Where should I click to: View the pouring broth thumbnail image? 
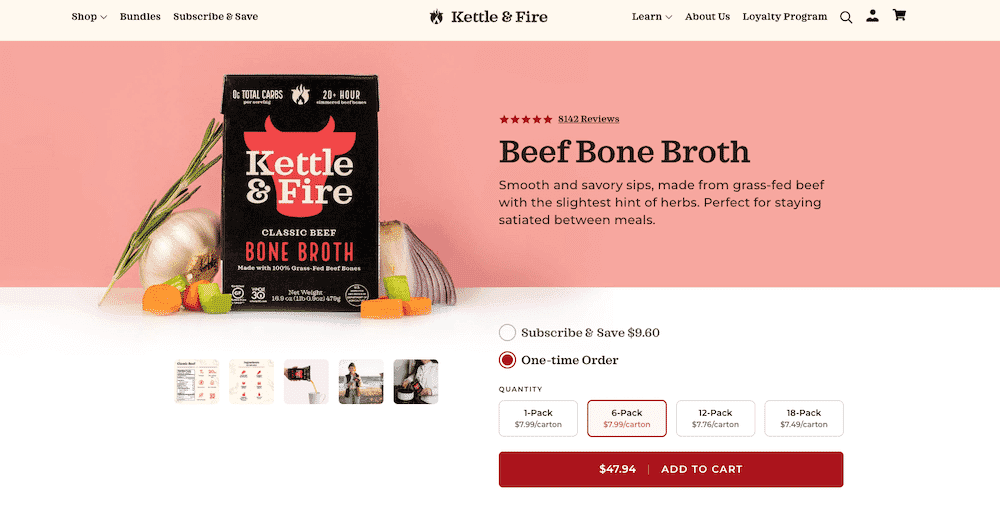(x=306, y=382)
